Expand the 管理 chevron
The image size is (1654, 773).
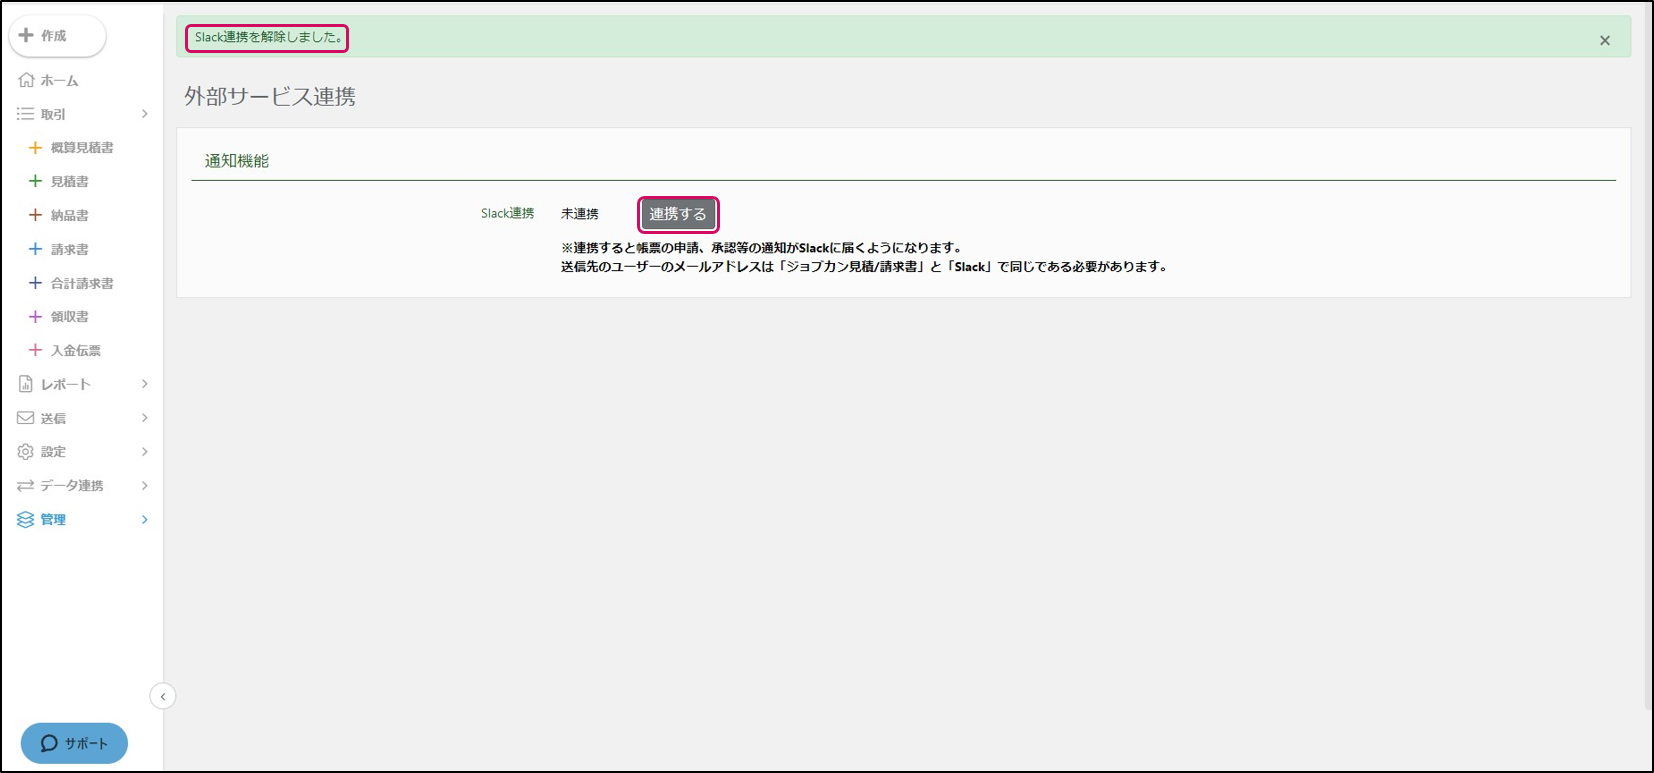[x=145, y=520]
